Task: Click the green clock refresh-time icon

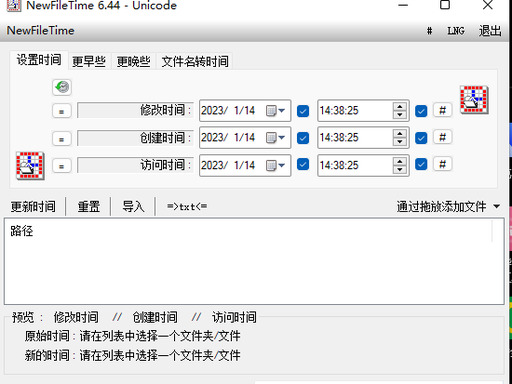Action: click(x=62, y=87)
